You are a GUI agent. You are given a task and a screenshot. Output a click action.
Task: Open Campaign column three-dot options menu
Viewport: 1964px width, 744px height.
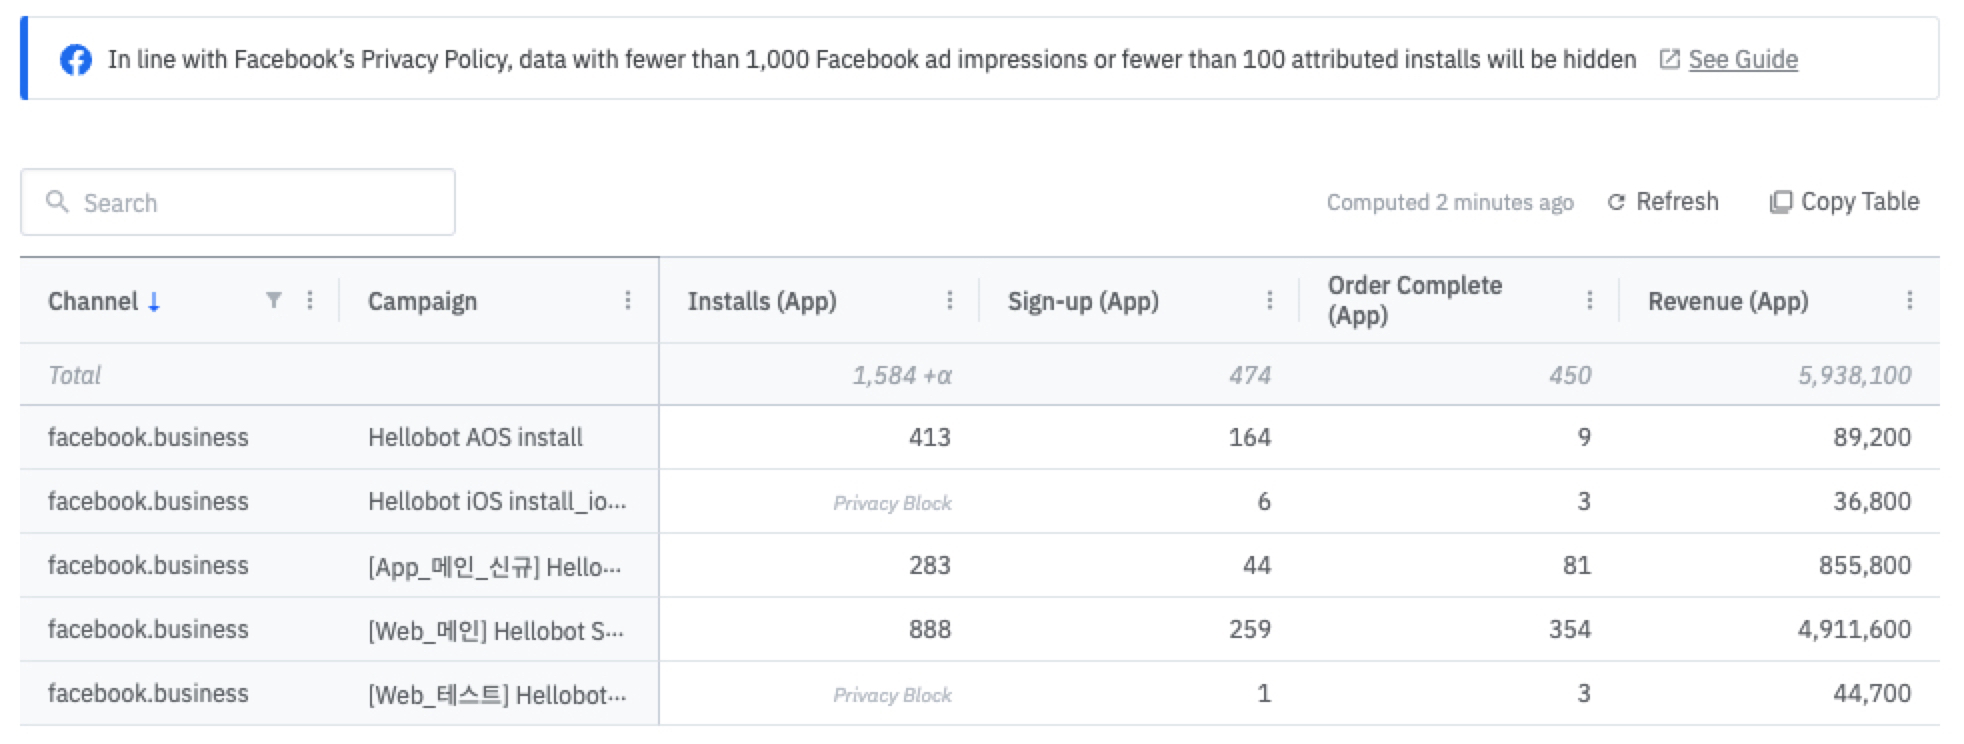pyautogui.click(x=628, y=300)
